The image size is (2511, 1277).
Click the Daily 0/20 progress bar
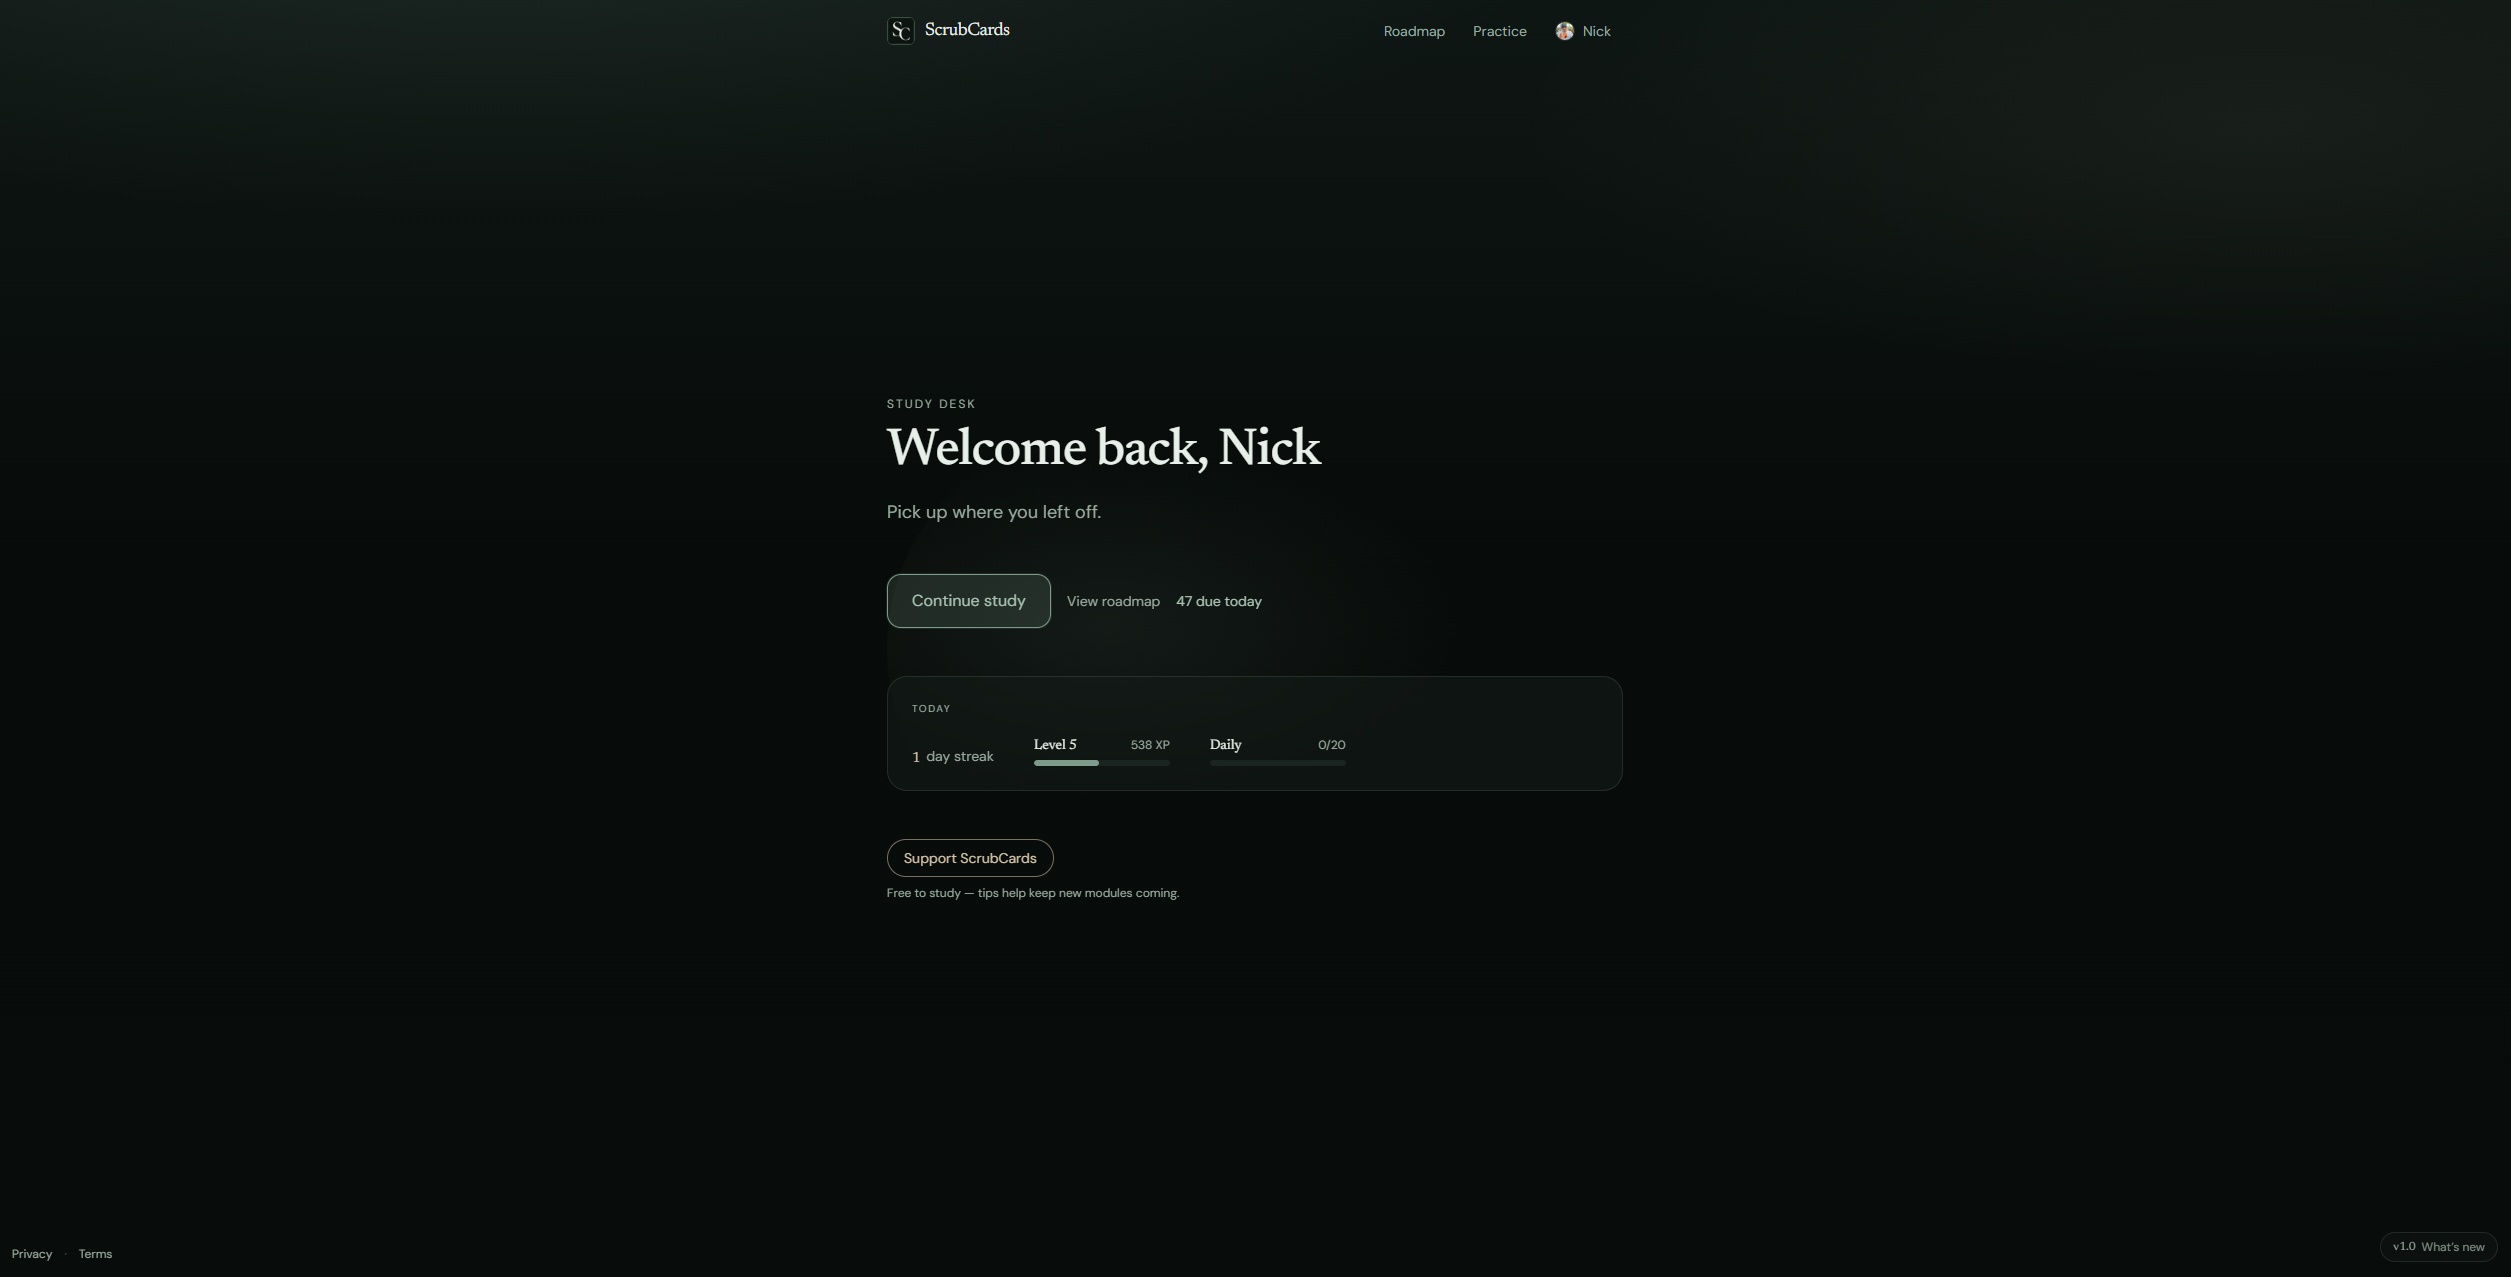pos(1277,763)
